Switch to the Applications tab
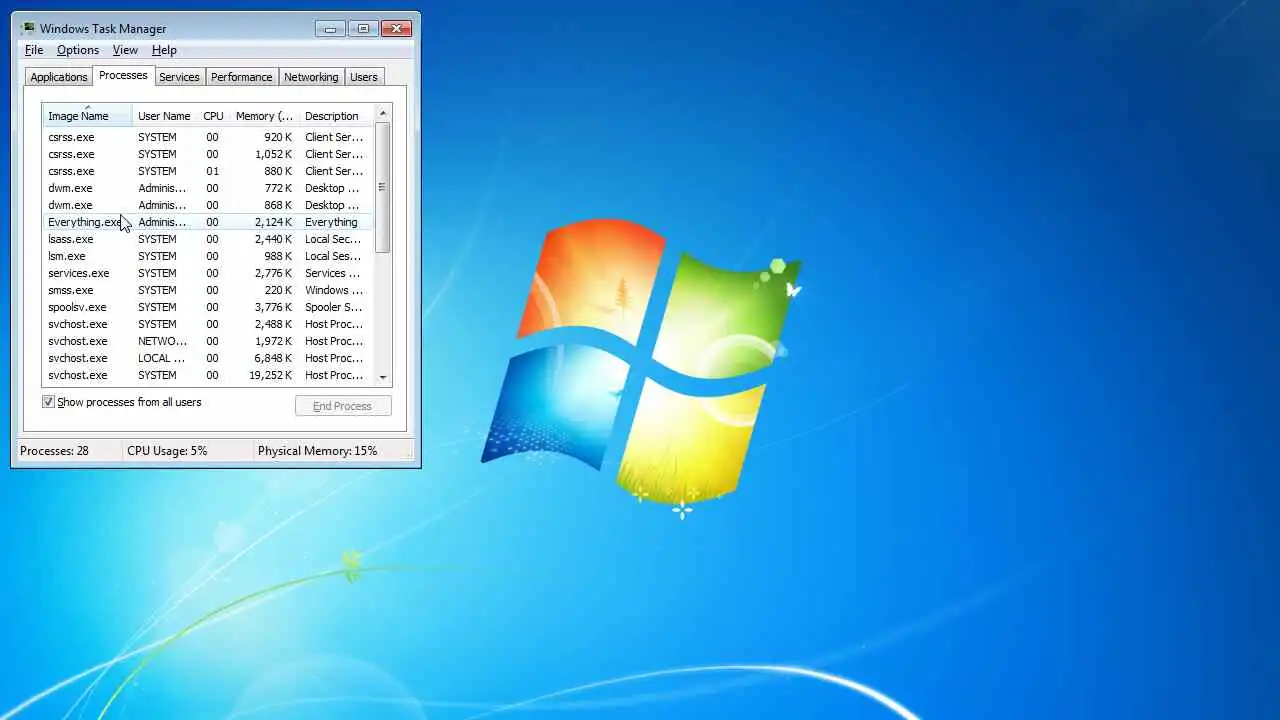 (59, 77)
